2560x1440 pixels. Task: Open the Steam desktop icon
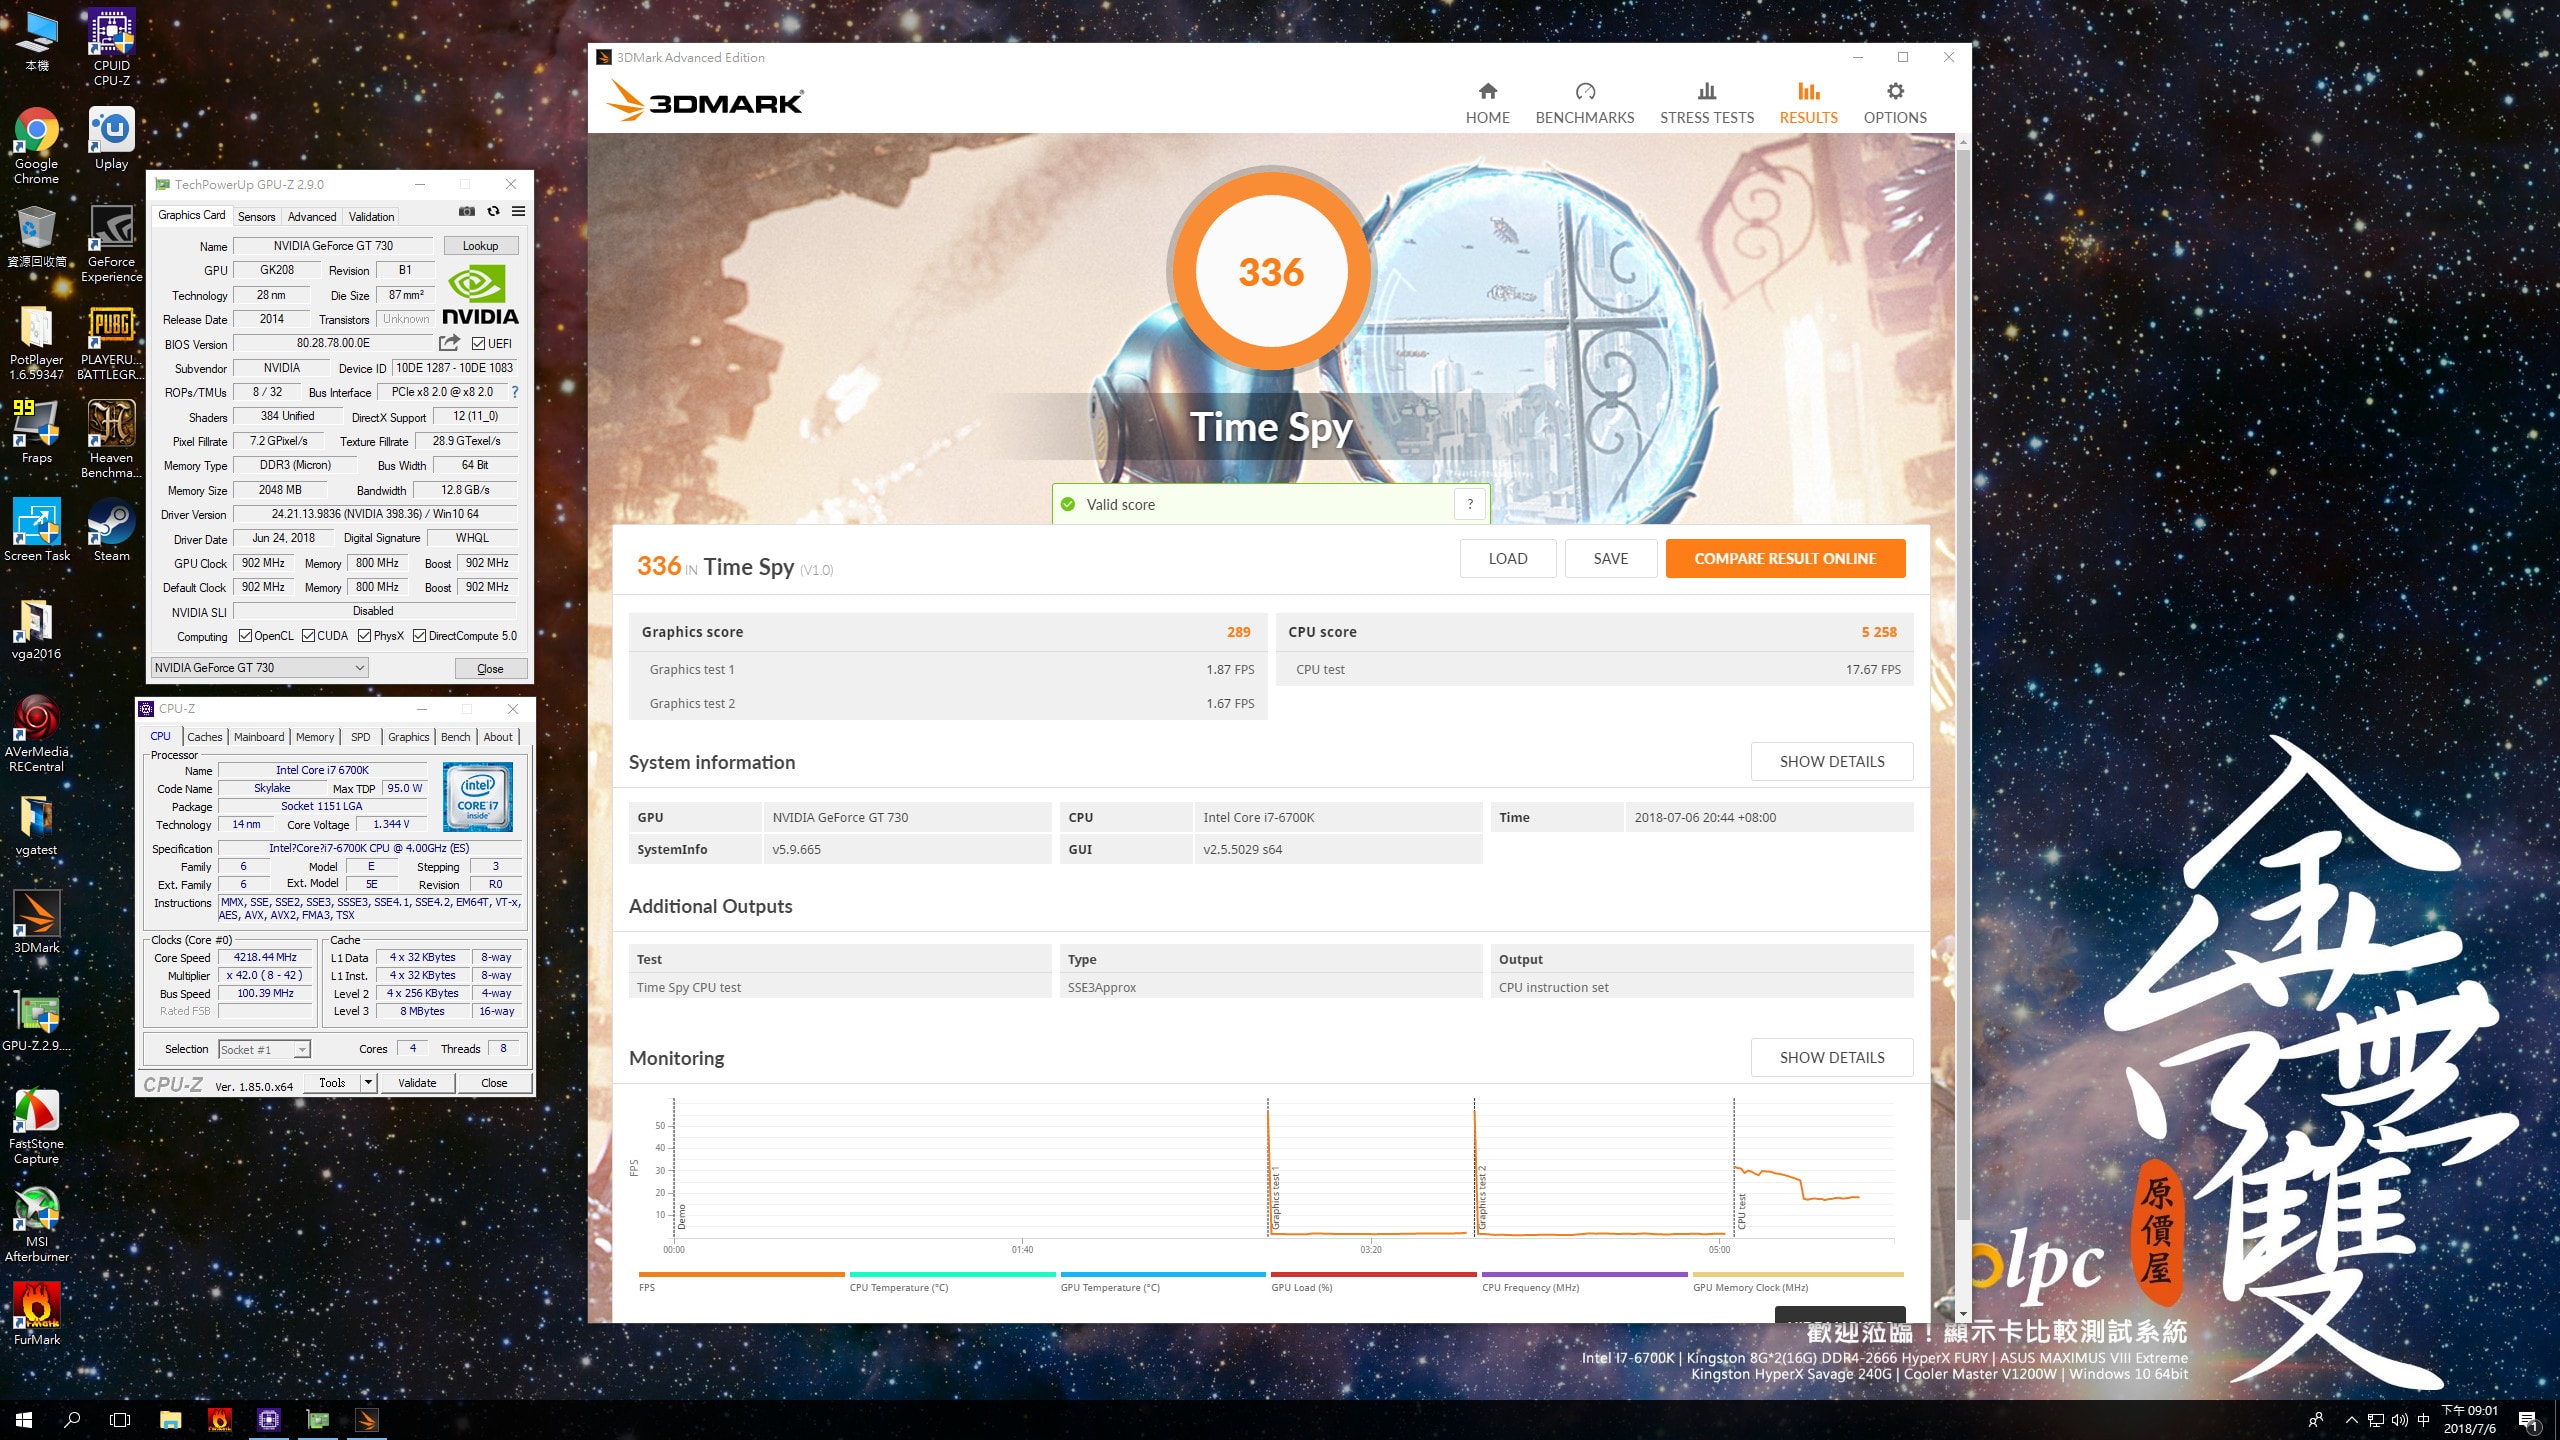click(112, 530)
